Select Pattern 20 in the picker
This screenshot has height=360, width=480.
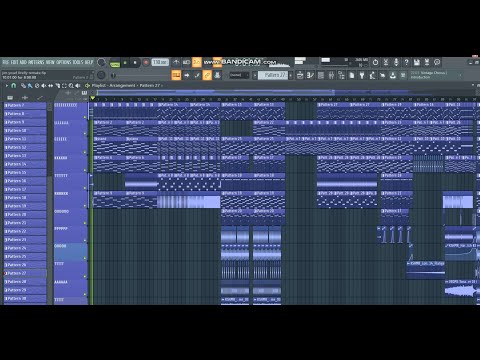(x=25, y=214)
